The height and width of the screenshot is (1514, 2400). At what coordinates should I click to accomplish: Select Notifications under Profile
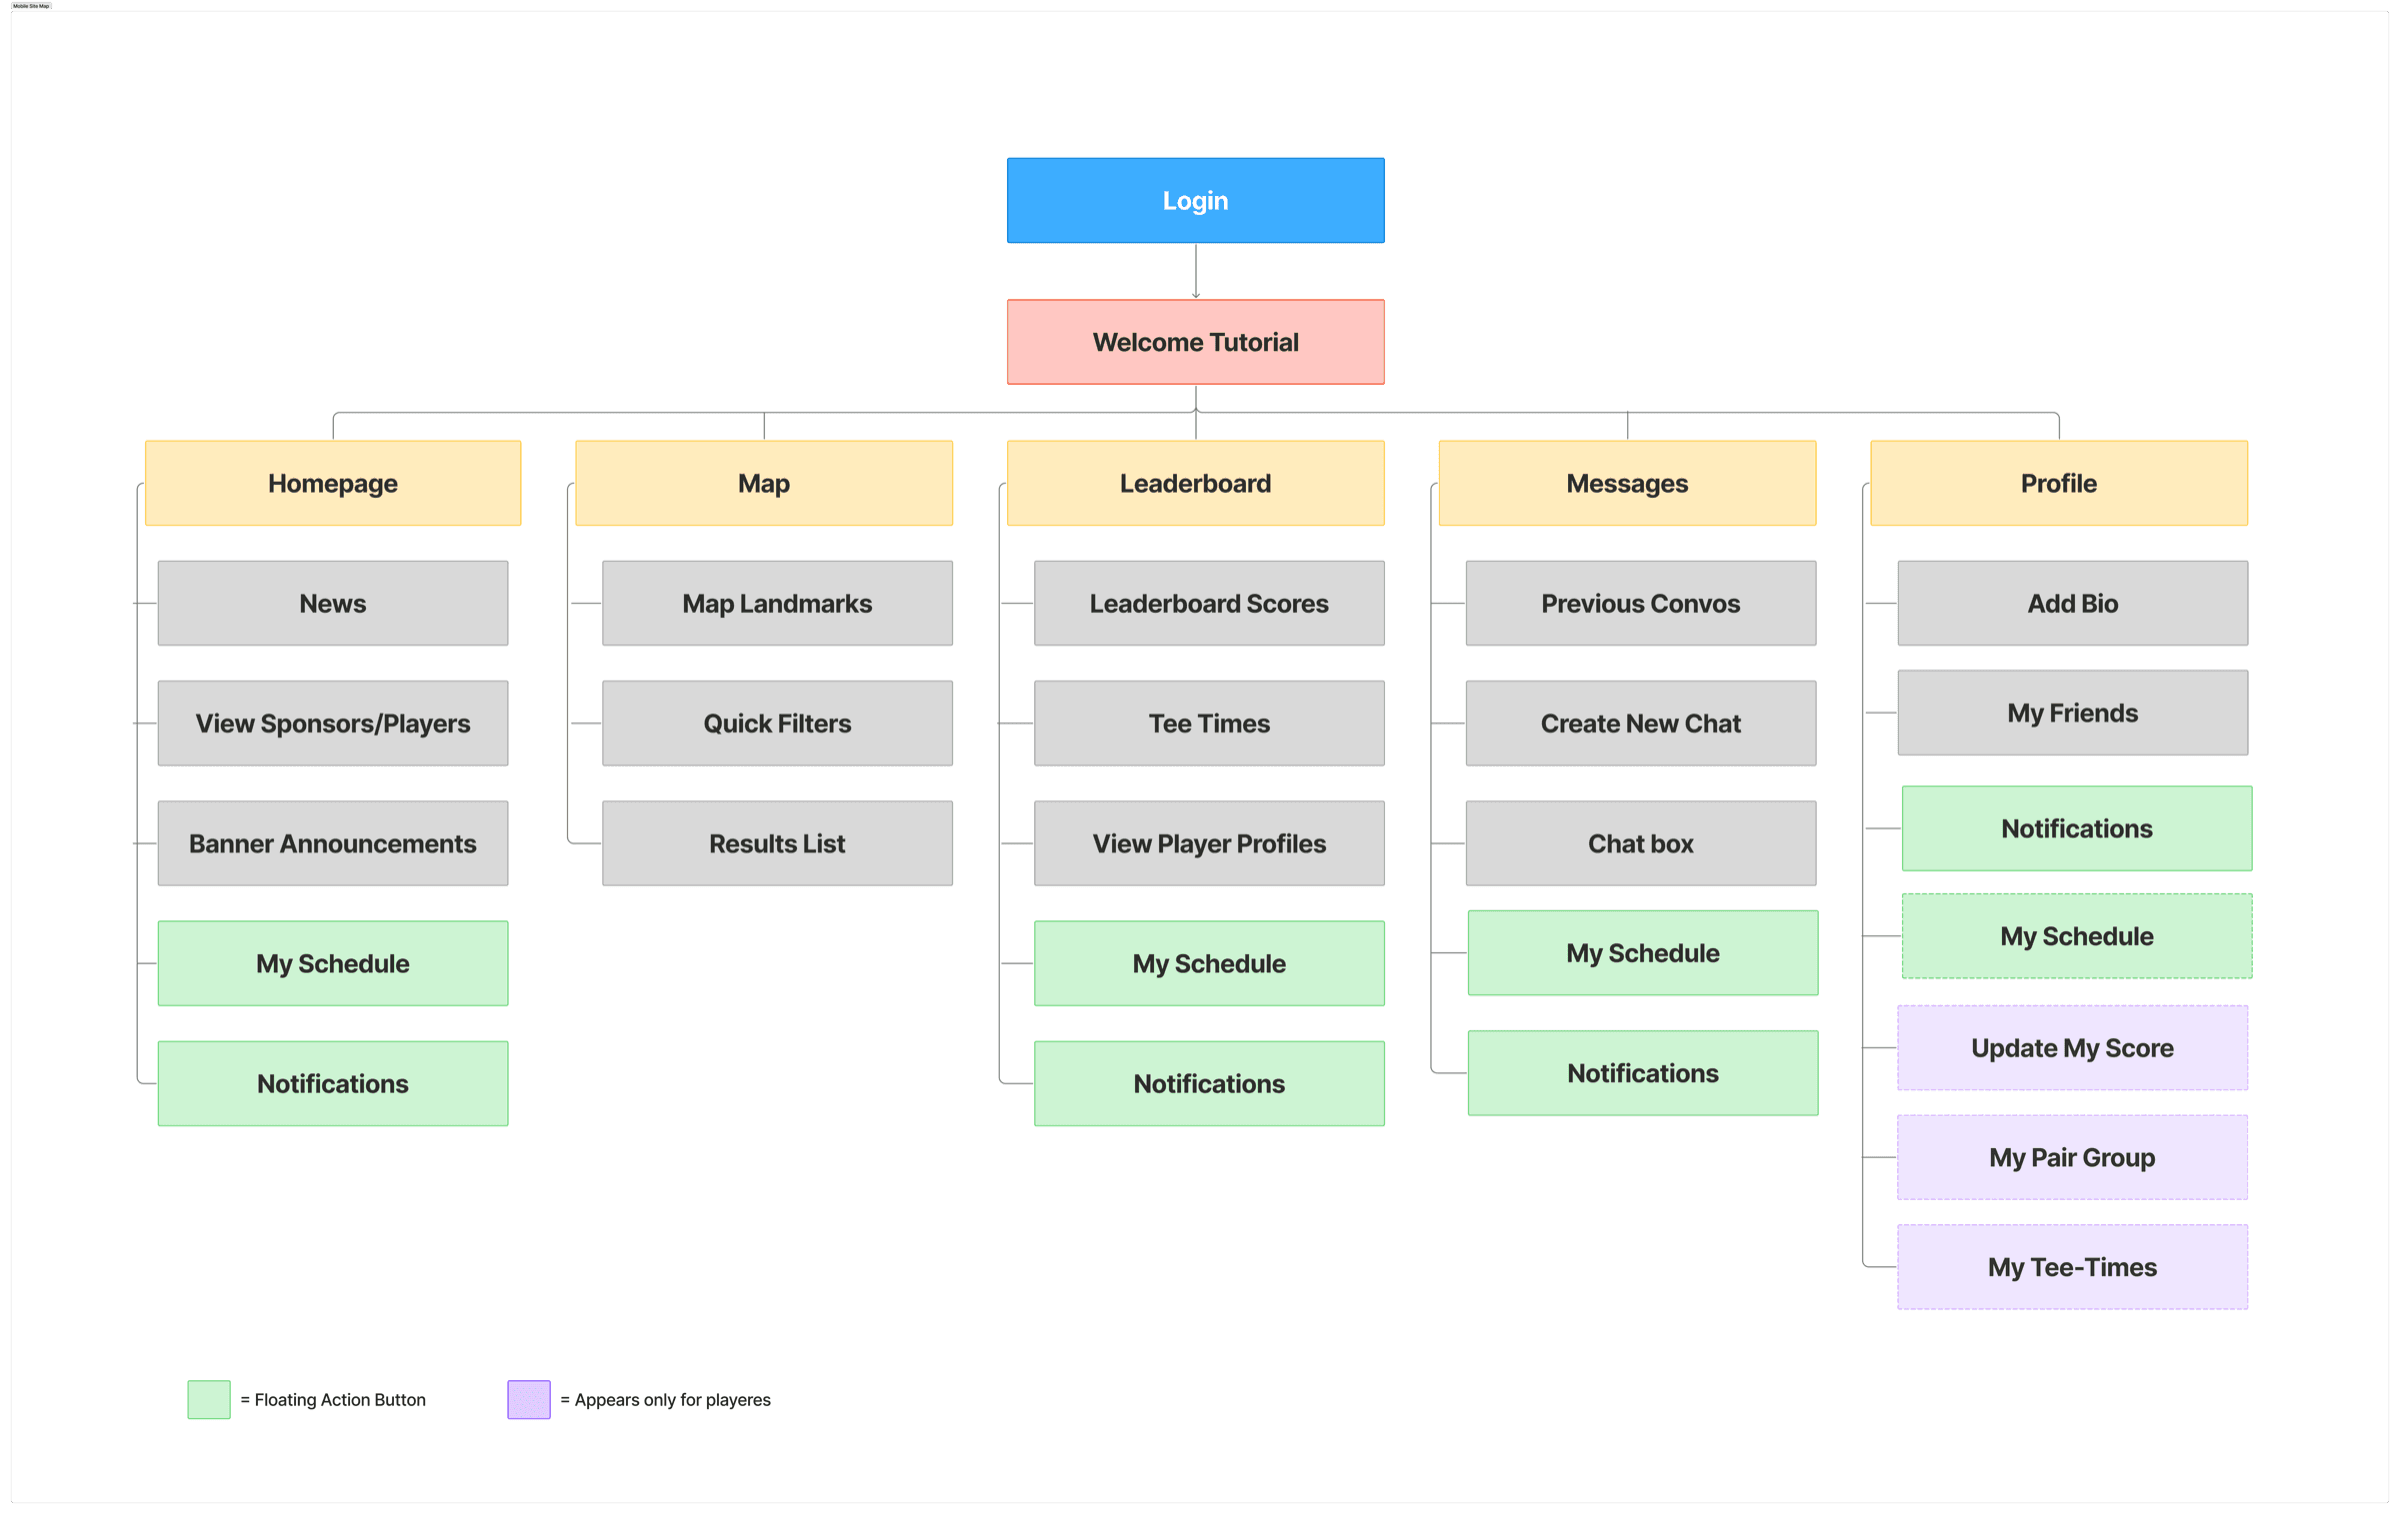pyautogui.click(x=2077, y=828)
